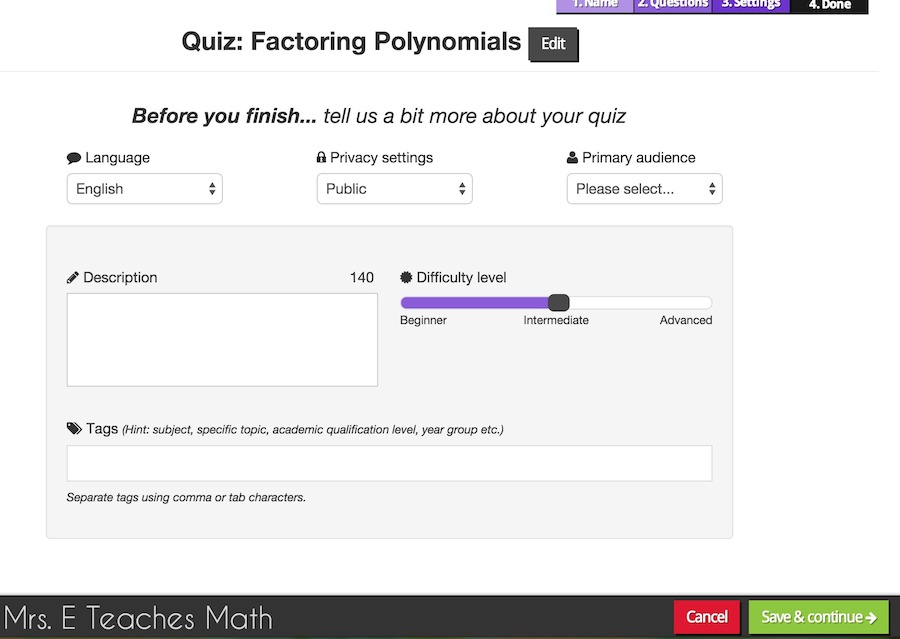Go to the 1. Name step tab

pos(595,5)
